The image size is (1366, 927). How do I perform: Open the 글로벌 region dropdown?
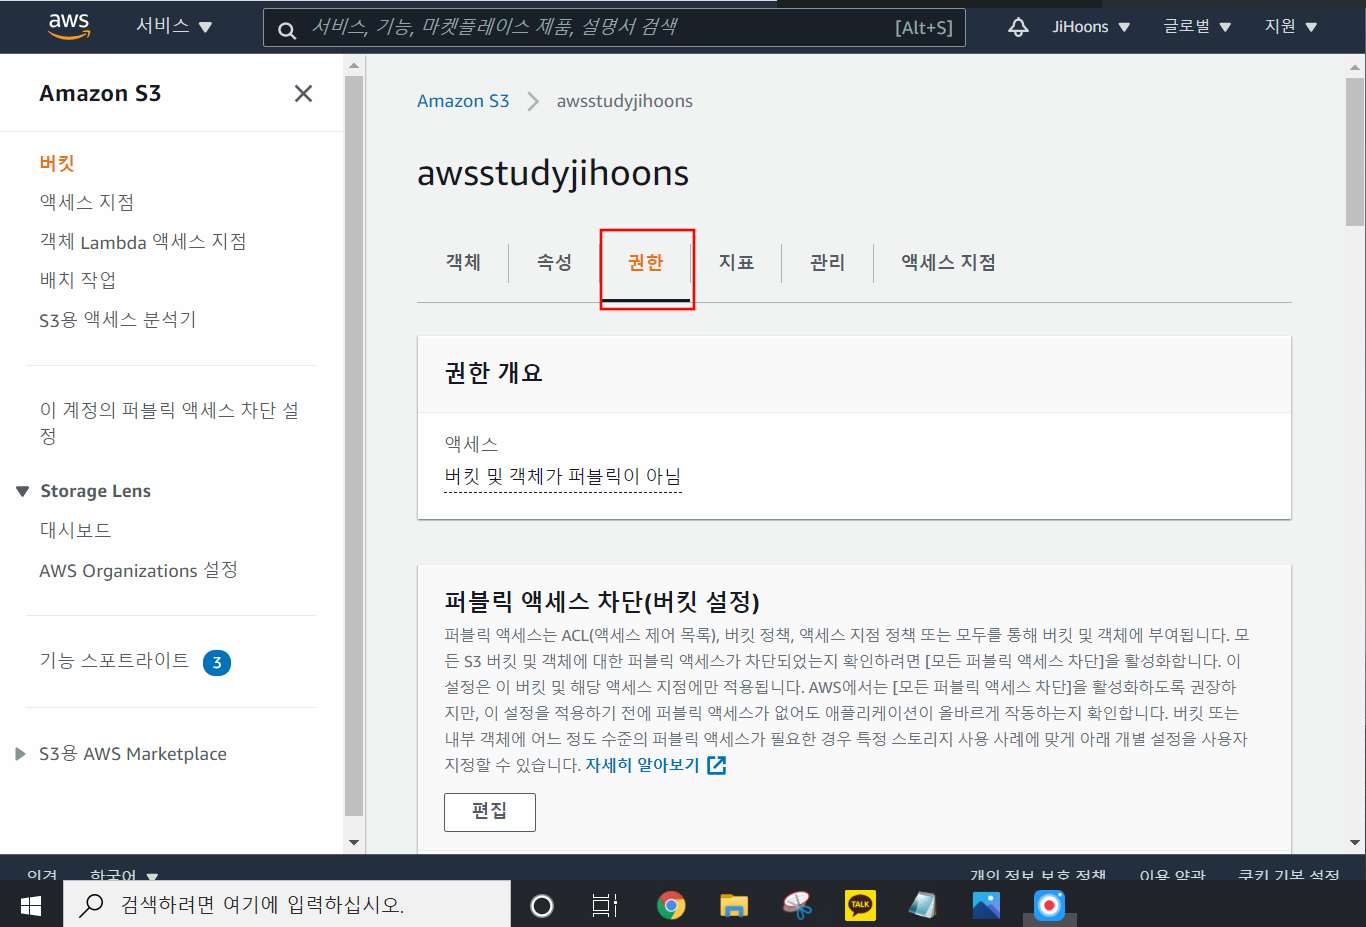click(1197, 27)
